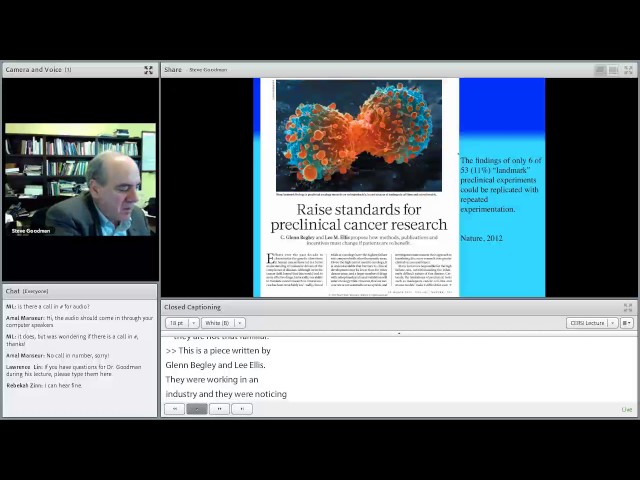The height and width of the screenshot is (480, 640).
Task: Click the Chat (Everyone) pod title
Action: [27, 291]
